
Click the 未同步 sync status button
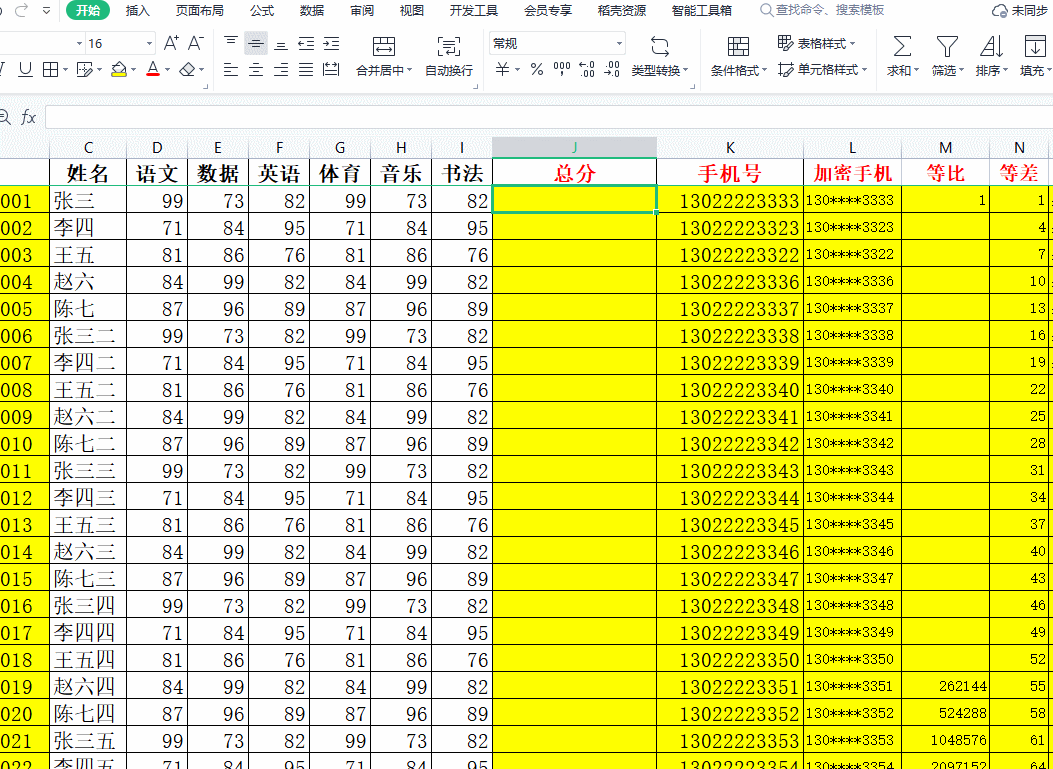tap(1020, 11)
